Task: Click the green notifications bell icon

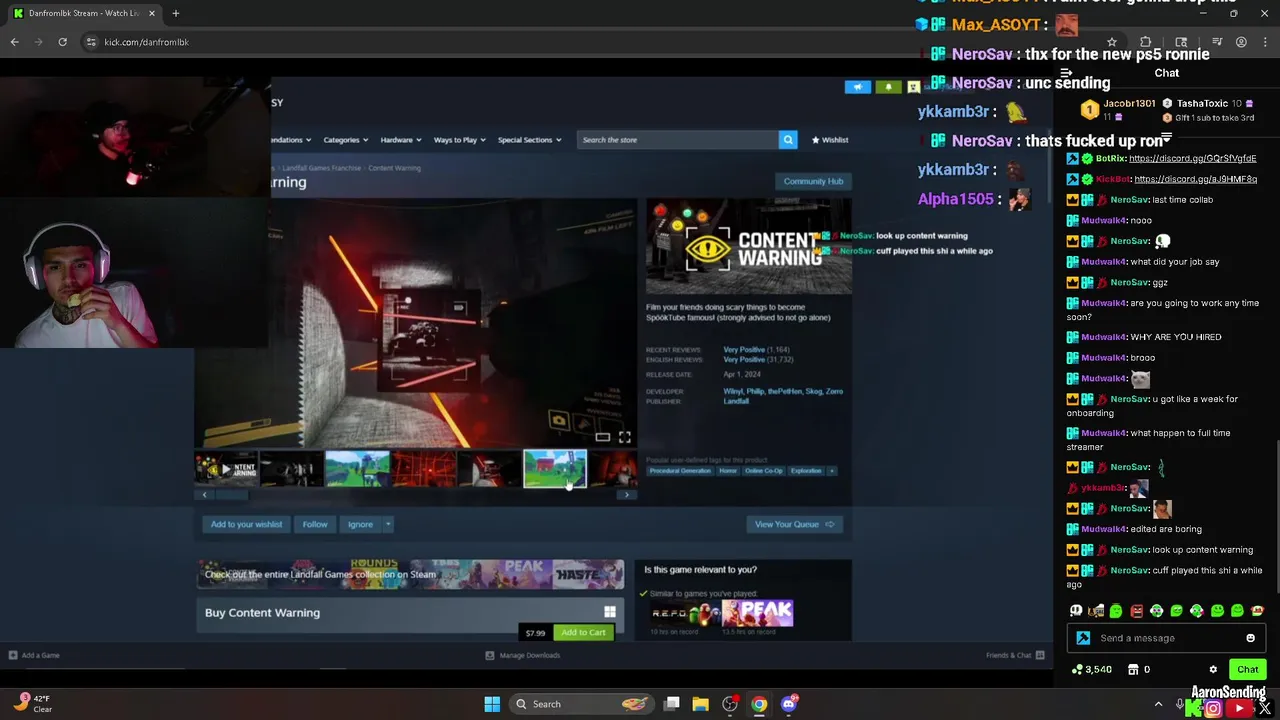Action: pyautogui.click(x=888, y=87)
